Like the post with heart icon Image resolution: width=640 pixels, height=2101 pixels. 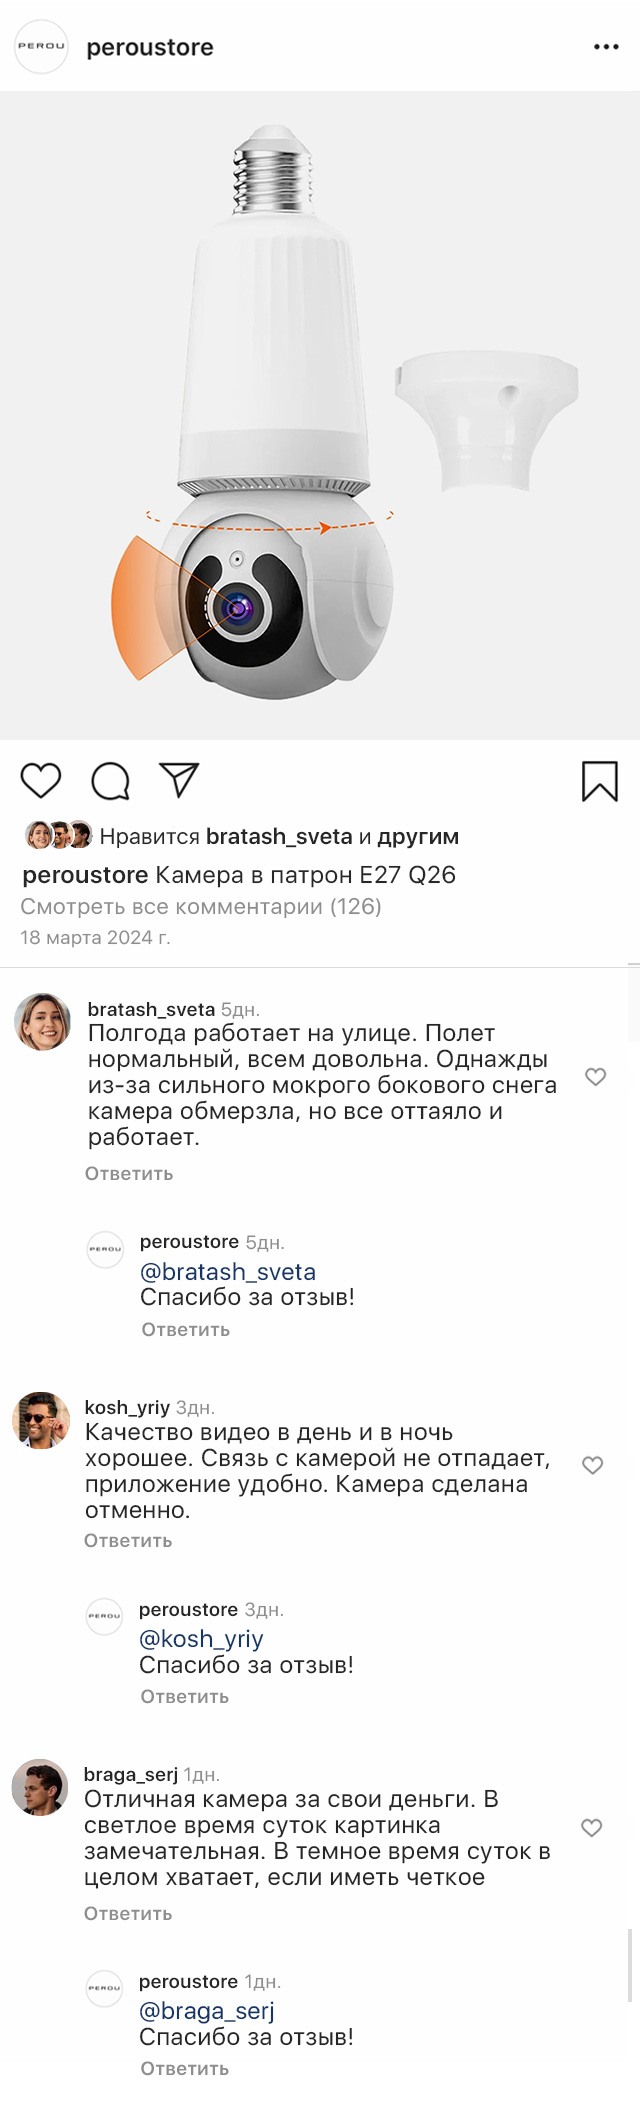pos(41,780)
